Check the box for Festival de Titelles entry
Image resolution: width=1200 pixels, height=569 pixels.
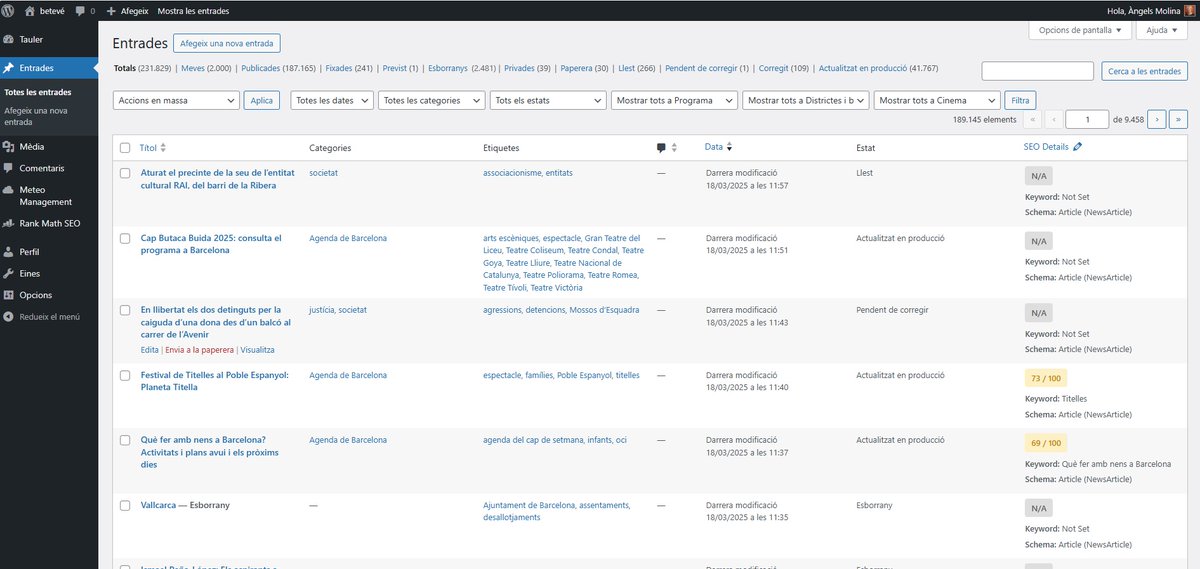tap(125, 376)
